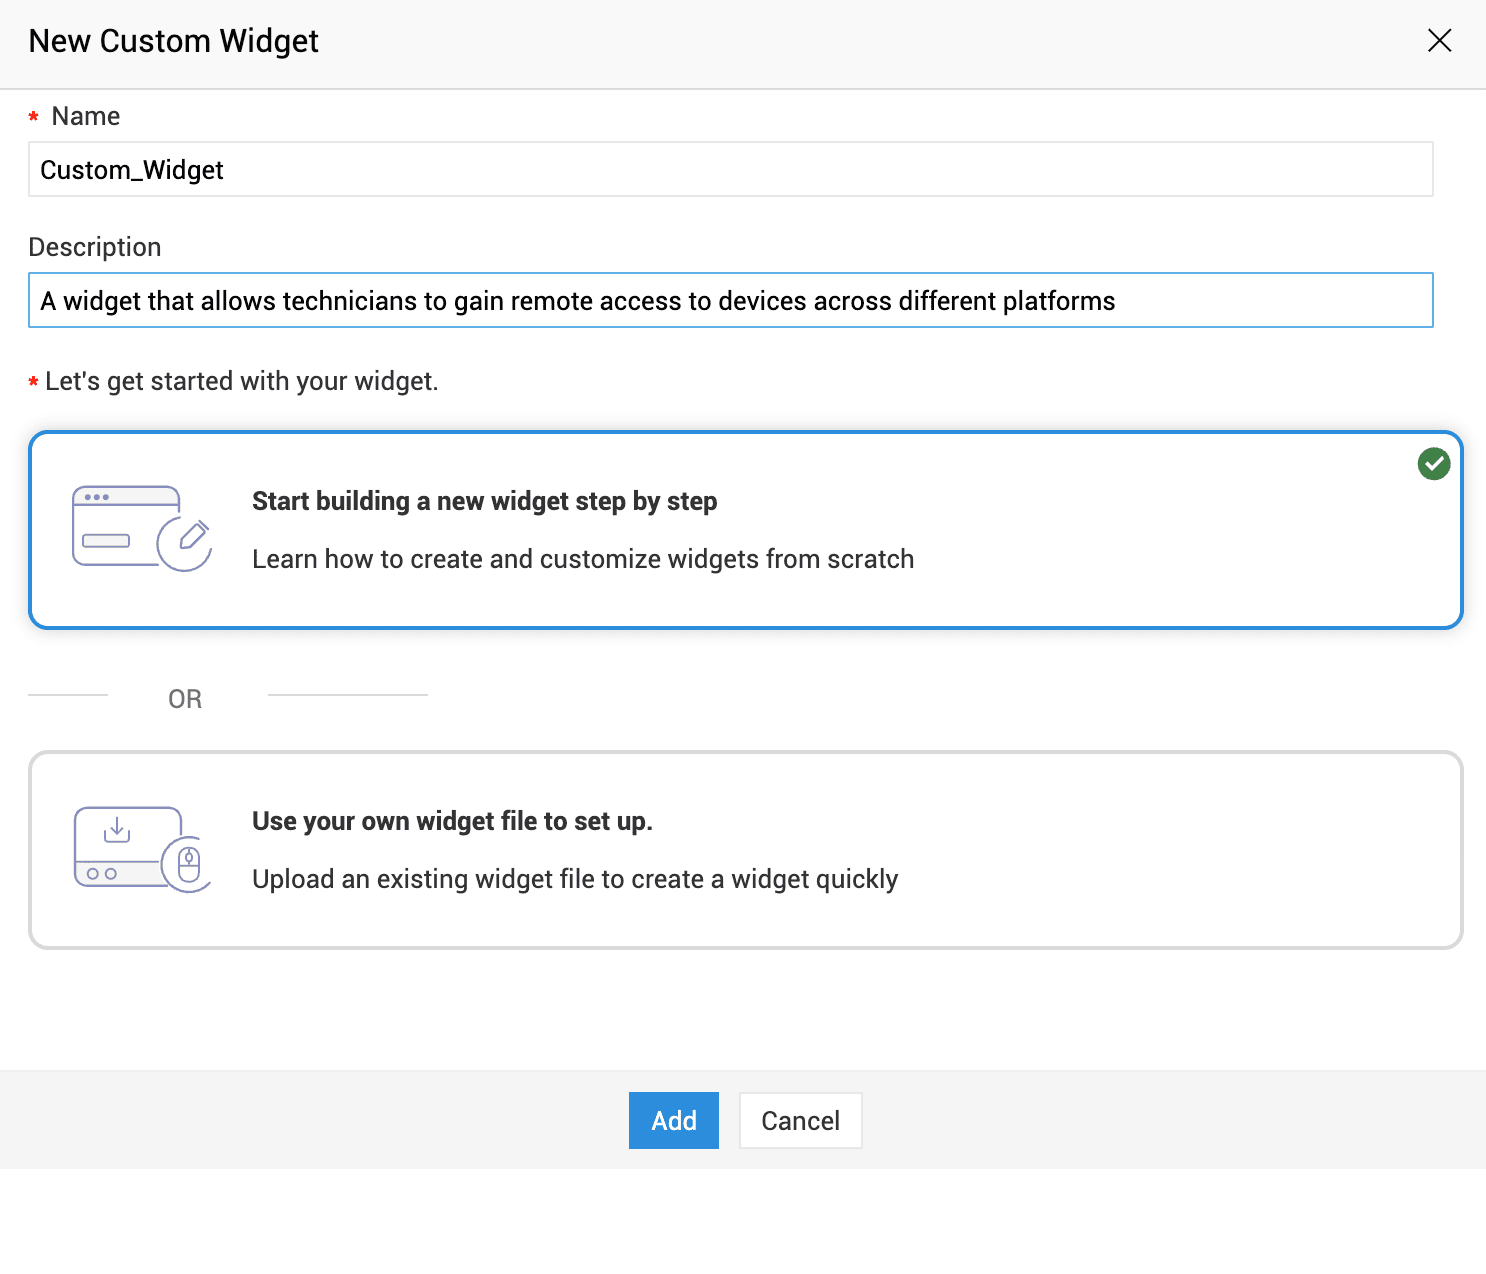Click the Name field label
This screenshot has width=1486, height=1274.
click(86, 116)
